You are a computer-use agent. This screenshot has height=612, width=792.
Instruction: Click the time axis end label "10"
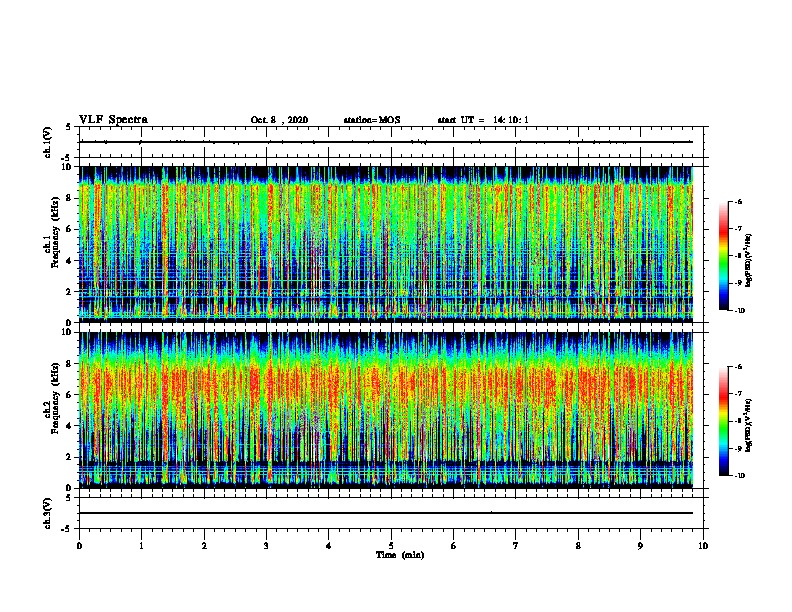pos(703,546)
